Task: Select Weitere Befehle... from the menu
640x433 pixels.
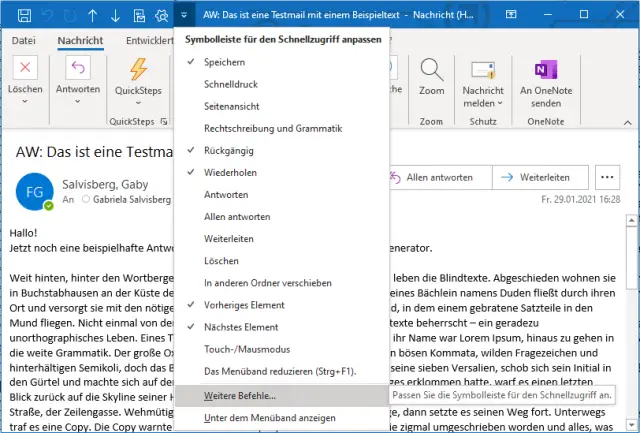Action: click(x=239, y=395)
